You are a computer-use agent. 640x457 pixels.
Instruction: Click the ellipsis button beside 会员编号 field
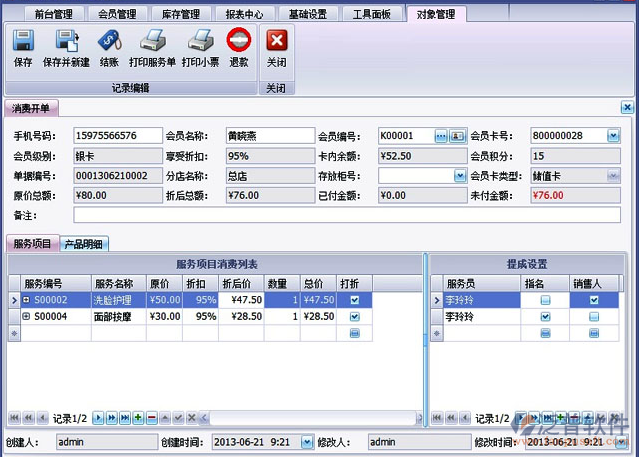tap(440, 136)
